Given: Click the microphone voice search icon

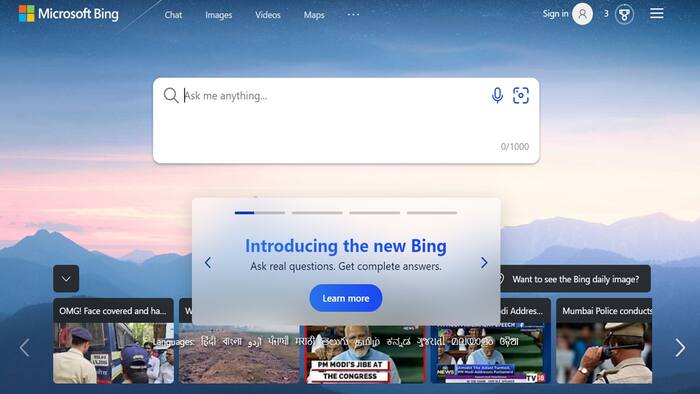Looking at the screenshot, I should [x=497, y=95].
